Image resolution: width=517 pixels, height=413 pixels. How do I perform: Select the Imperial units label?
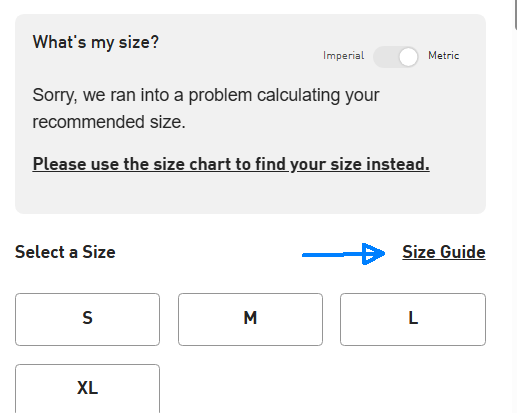343,55
